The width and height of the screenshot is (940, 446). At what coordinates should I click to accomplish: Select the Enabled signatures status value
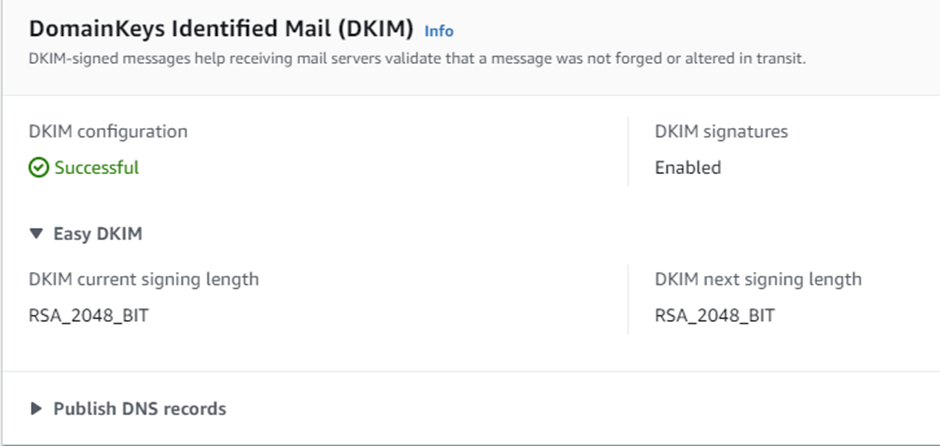[688, 168]
